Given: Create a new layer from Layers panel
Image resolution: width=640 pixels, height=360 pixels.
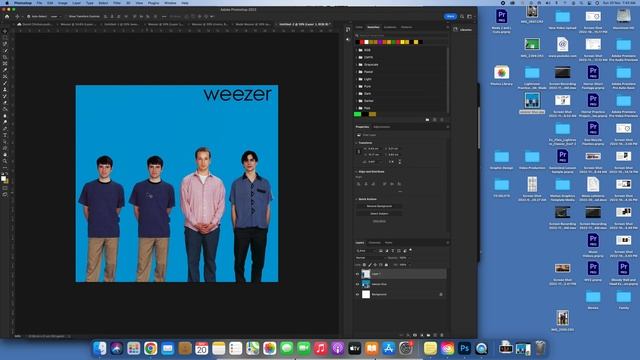Looking at the screenshot, I should pyautogui.click(x=435, y=335).
